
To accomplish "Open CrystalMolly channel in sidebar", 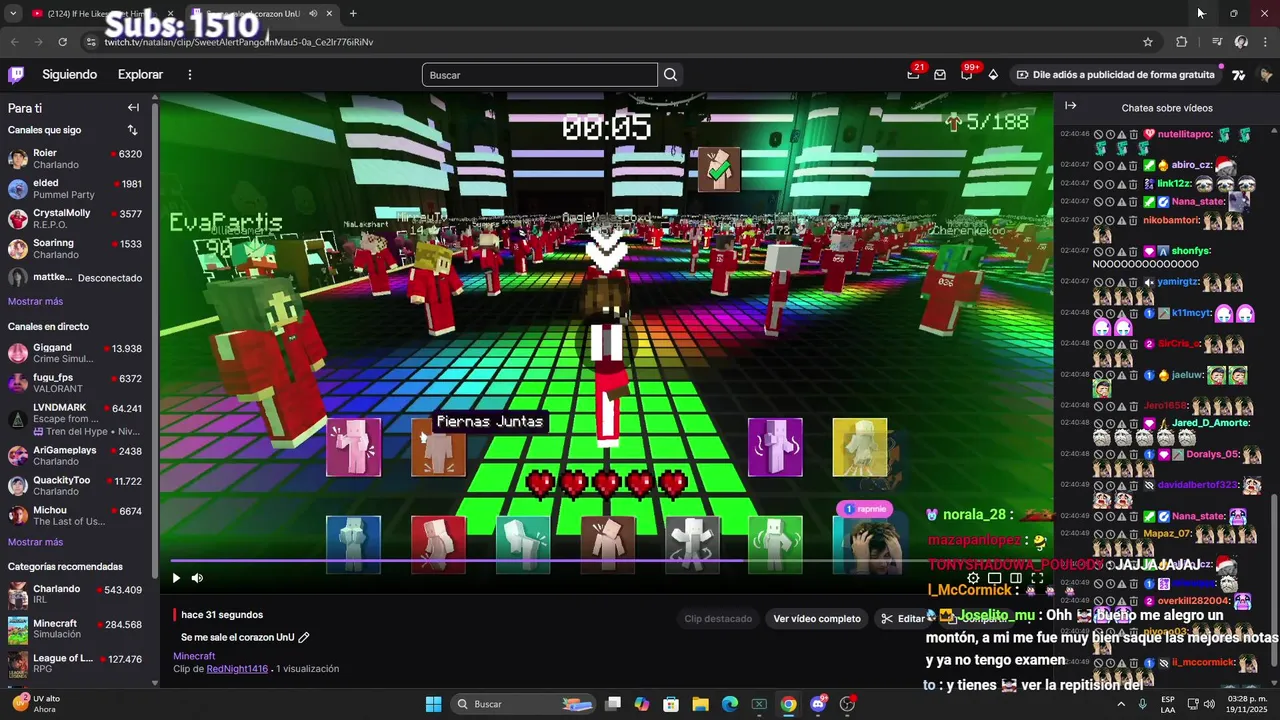I will [76, 219].
